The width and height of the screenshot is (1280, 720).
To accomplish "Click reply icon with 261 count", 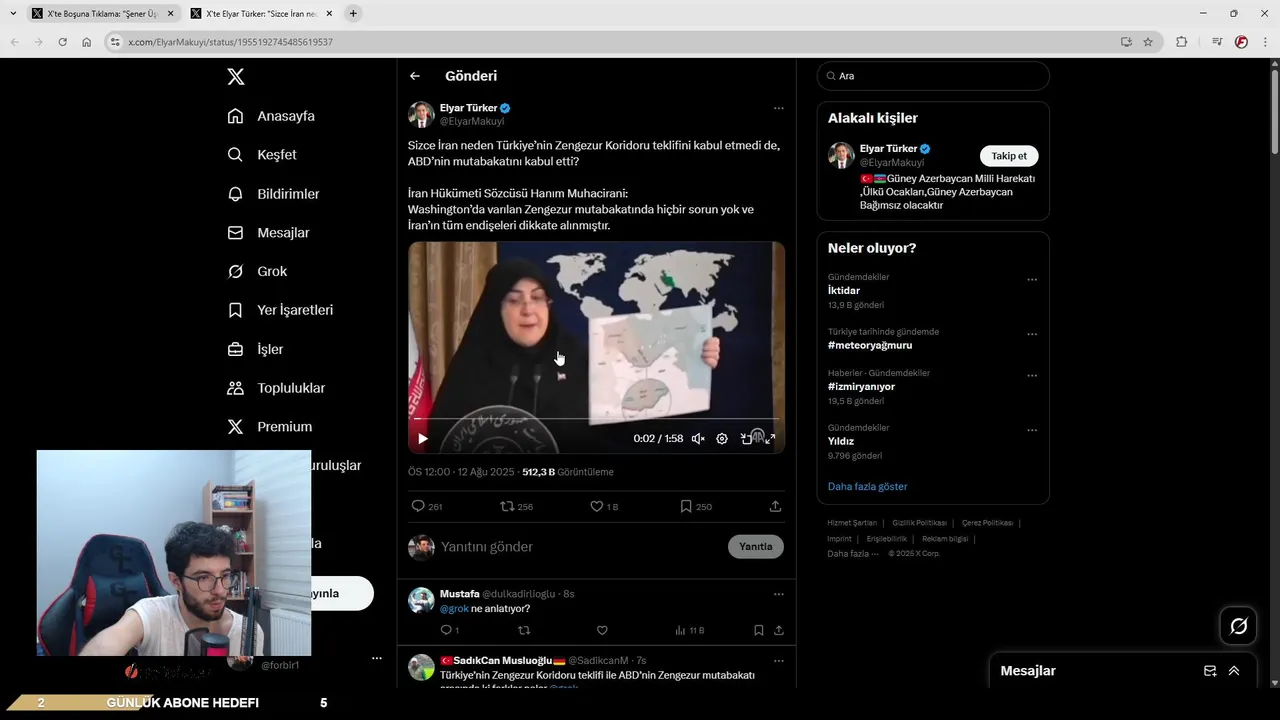I will [427, 506].
